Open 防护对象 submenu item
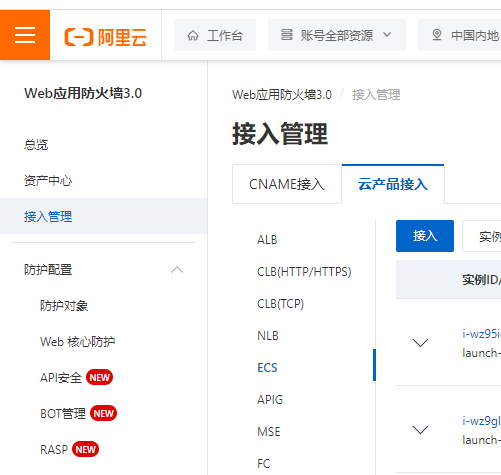501x475 pixels. 64,306
